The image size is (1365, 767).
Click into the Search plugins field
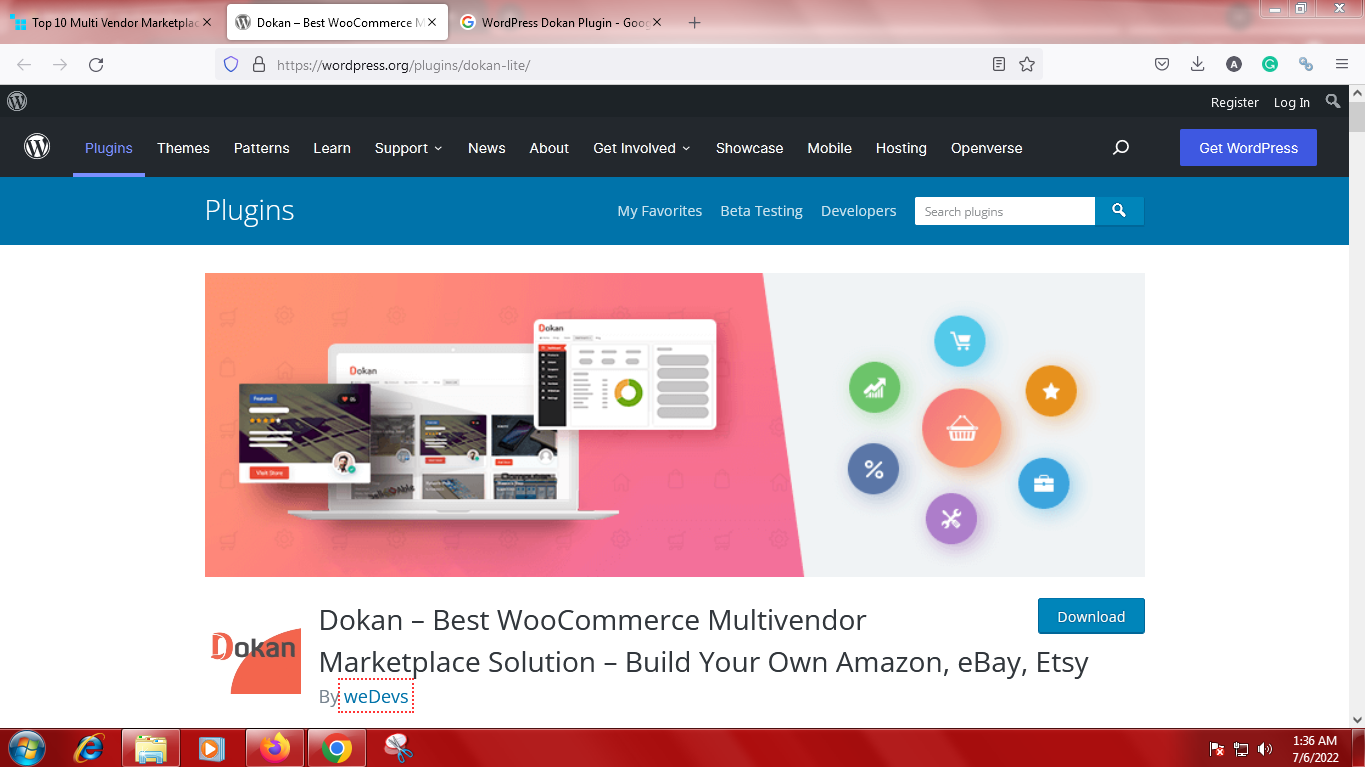coord(1005,211)
